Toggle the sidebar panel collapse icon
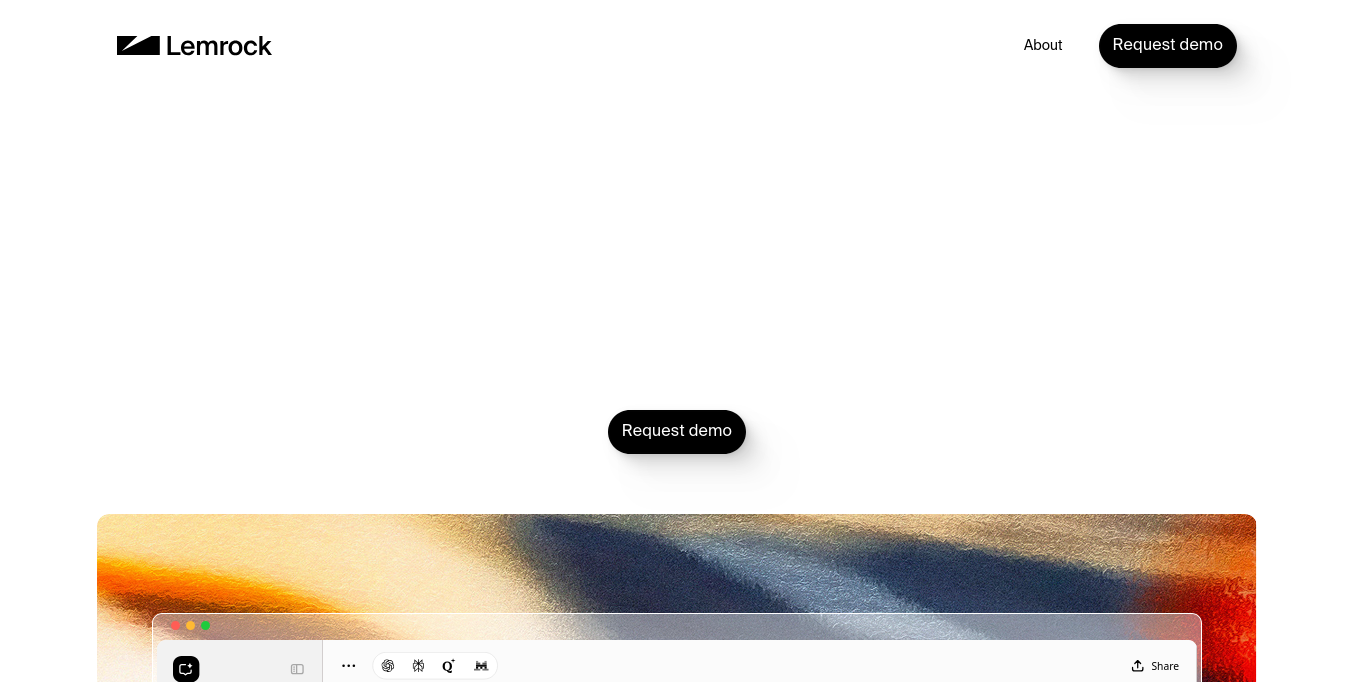Viewport: 1366px width, 682px height. (297, 669)
